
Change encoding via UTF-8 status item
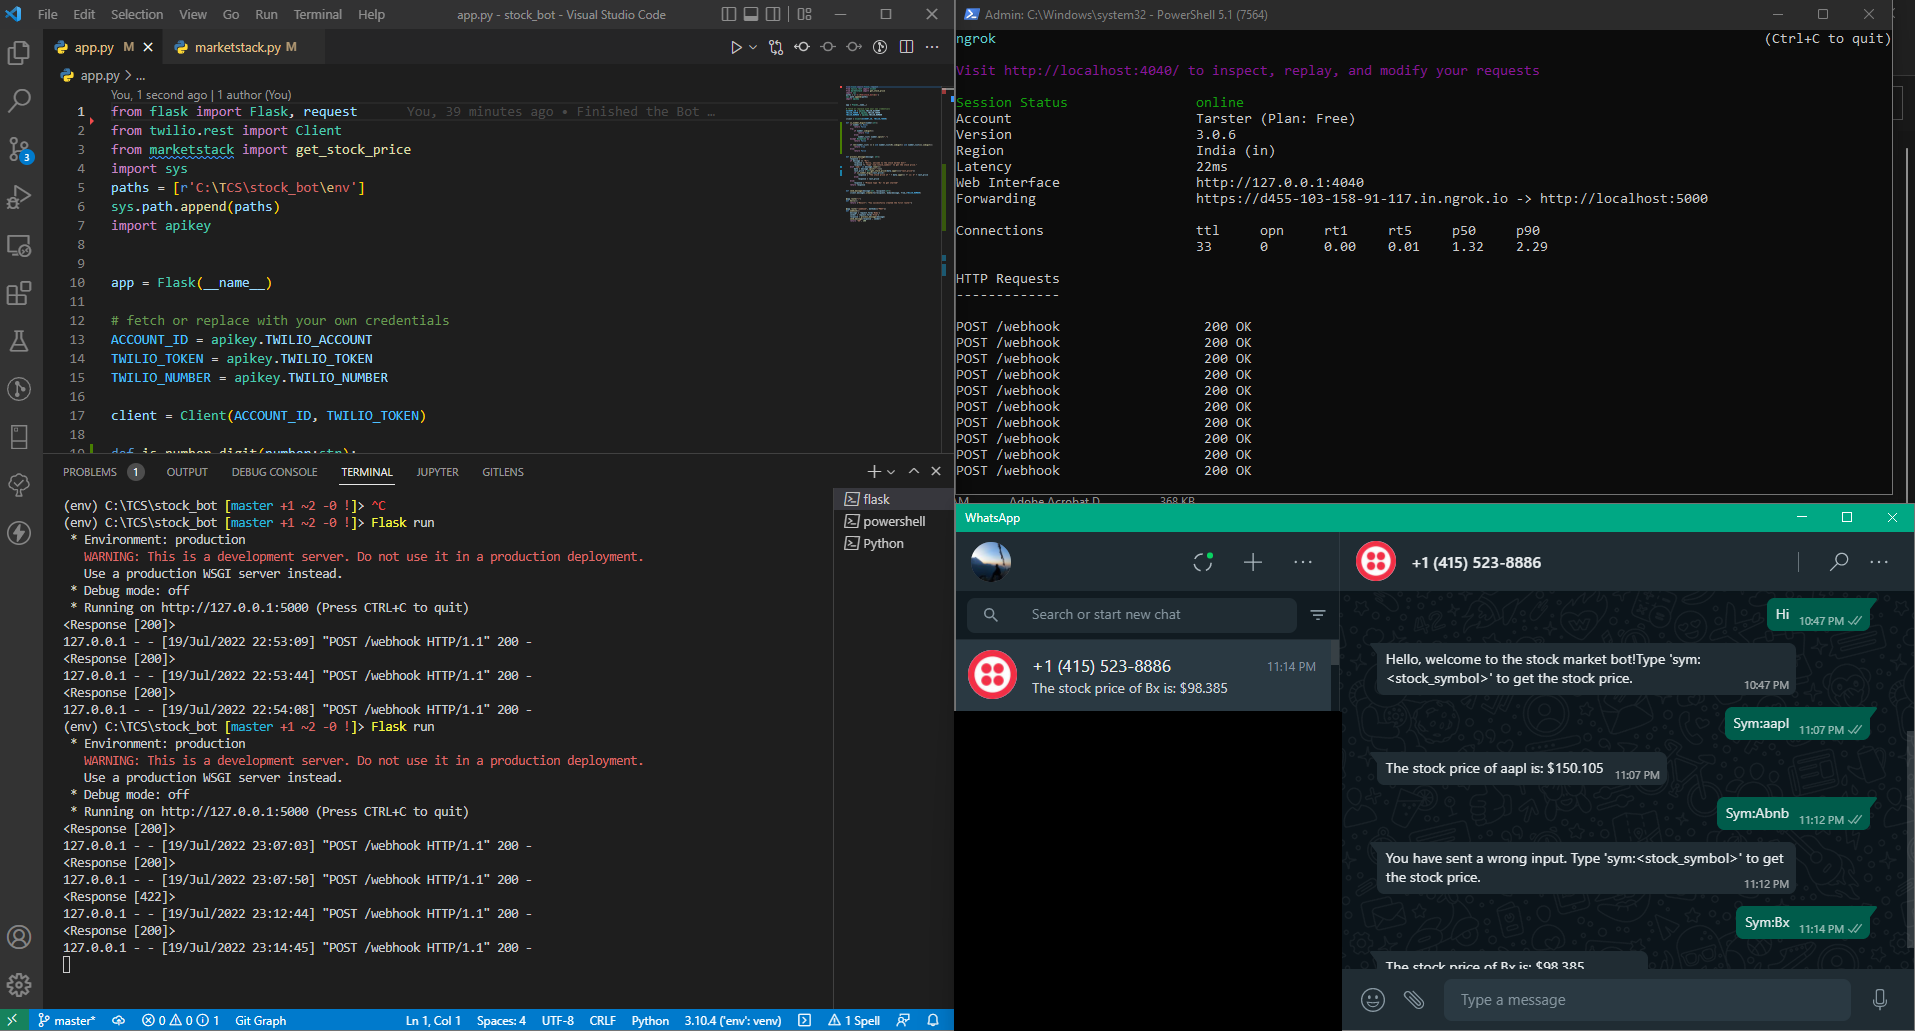click(x=558, y=1020)
